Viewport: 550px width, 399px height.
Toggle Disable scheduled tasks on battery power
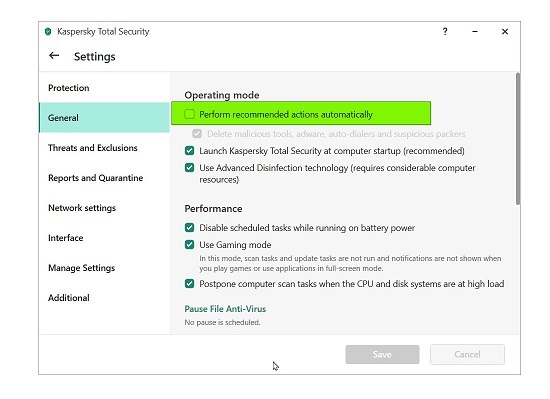click(189, 228)
